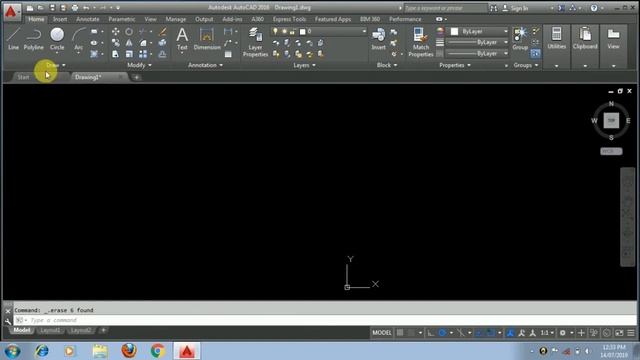
Task: Click the keyword search box
Action: (445, 8)
